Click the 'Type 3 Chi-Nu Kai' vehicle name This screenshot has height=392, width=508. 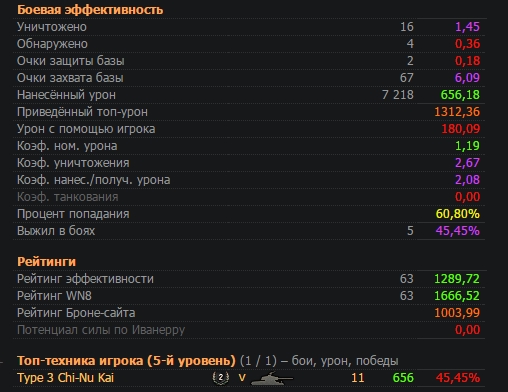[65, 378]
